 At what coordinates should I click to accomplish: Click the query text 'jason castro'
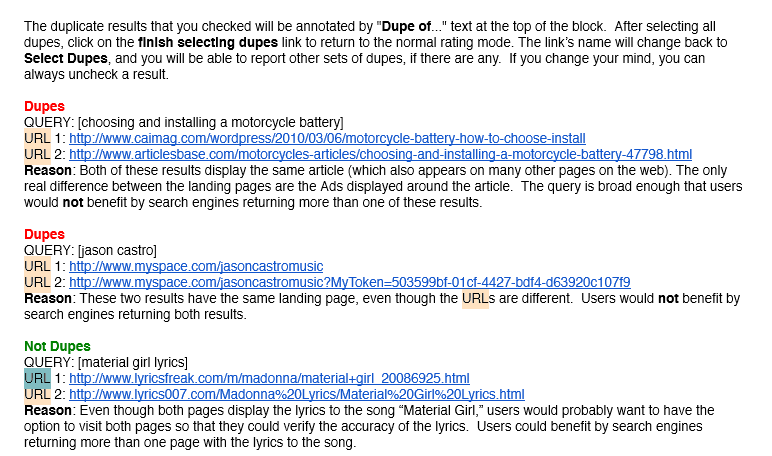(x=117, y=251)
